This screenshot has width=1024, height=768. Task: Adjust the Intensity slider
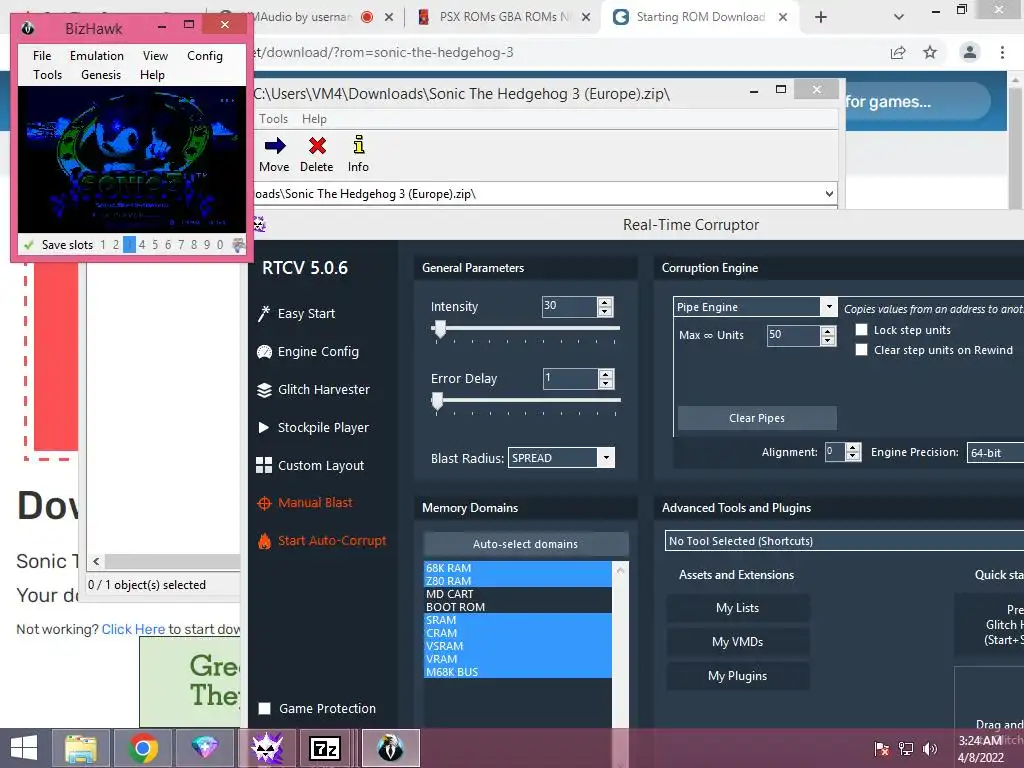(x=440, y=328)
